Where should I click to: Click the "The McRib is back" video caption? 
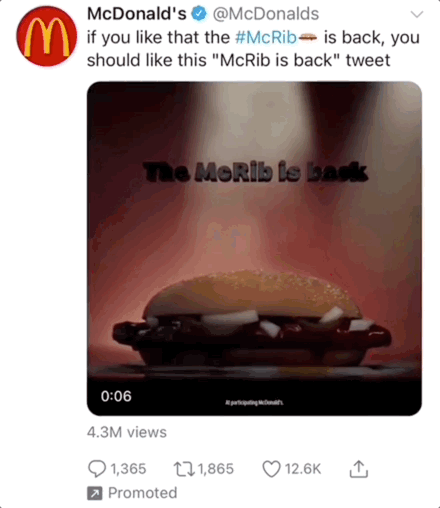tap(256, 172)
